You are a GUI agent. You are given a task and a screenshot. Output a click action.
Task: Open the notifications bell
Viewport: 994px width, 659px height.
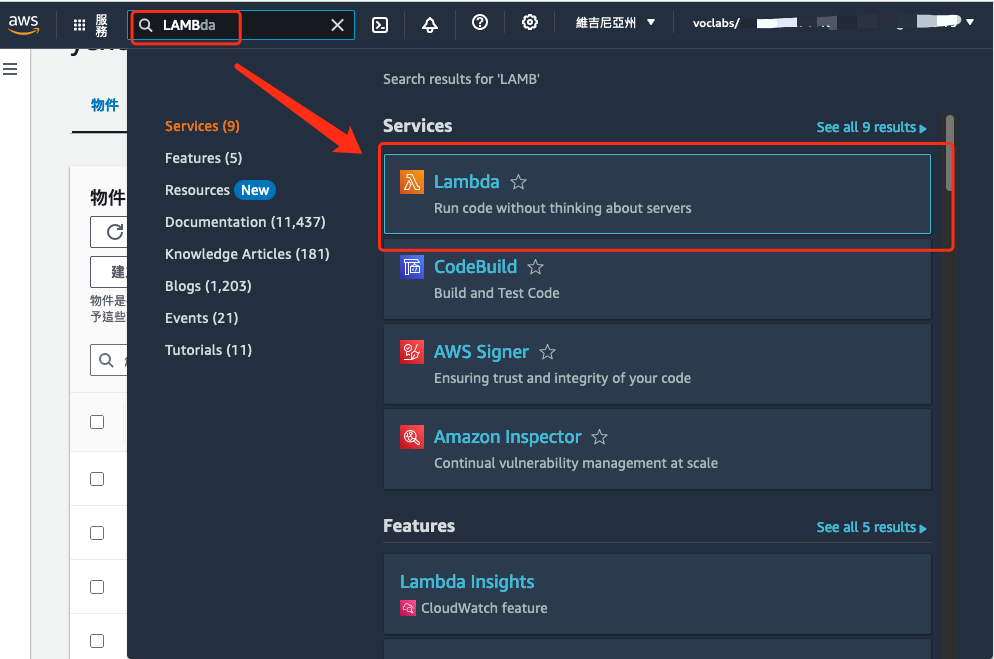430,25
